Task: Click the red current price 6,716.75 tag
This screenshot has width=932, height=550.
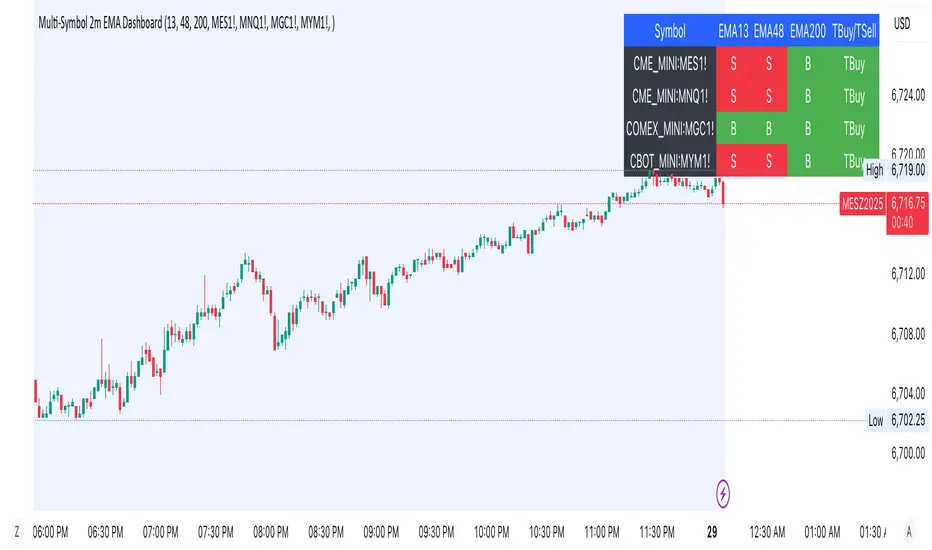Action: 907,204
